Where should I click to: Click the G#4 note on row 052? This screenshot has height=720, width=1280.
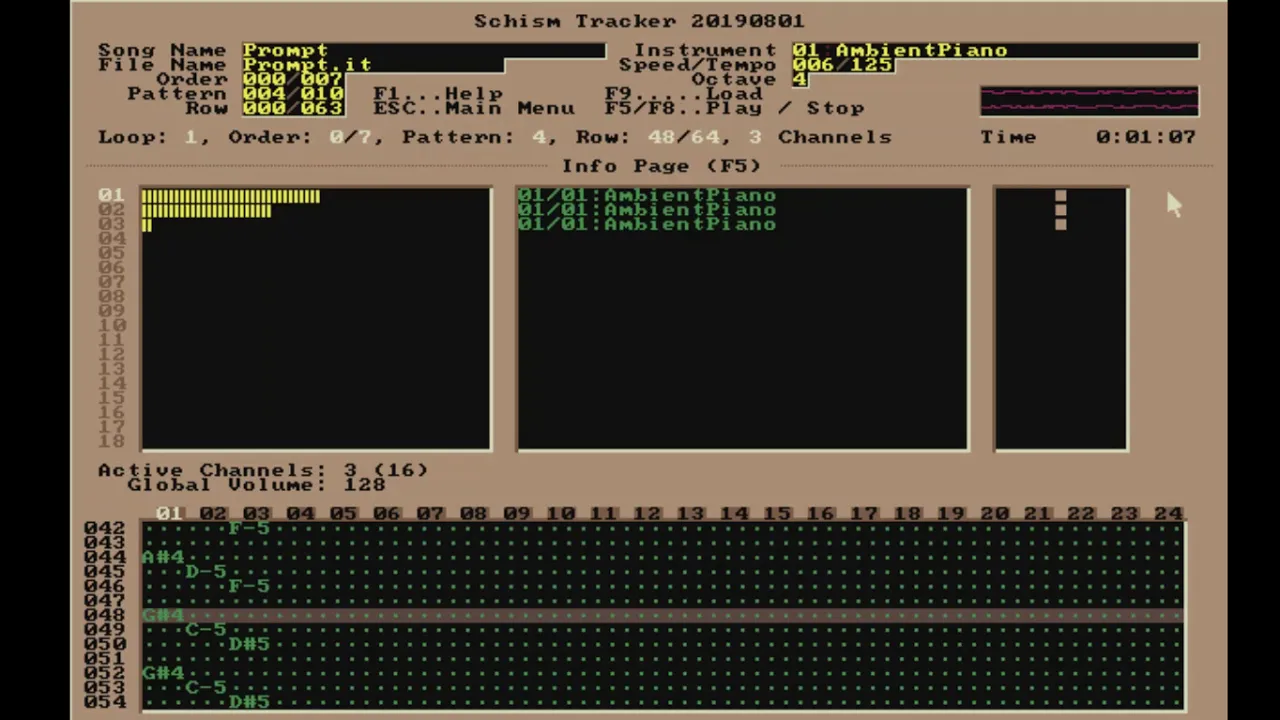tap(163, 673)
